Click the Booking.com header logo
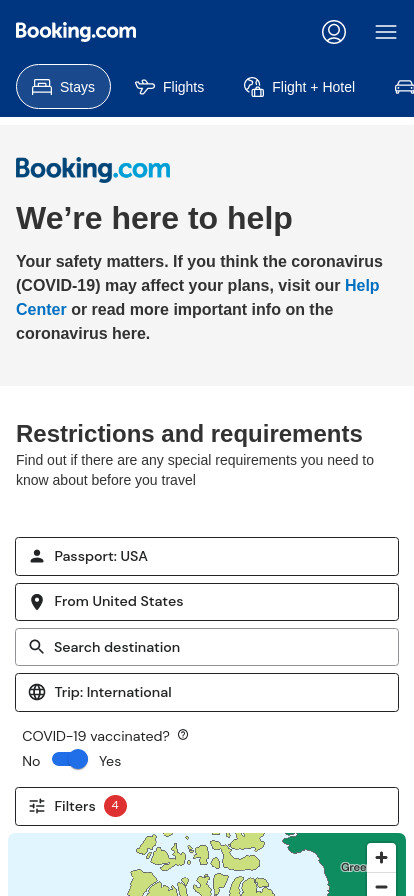This screenshot has height=896, width=414. [76, 32]
